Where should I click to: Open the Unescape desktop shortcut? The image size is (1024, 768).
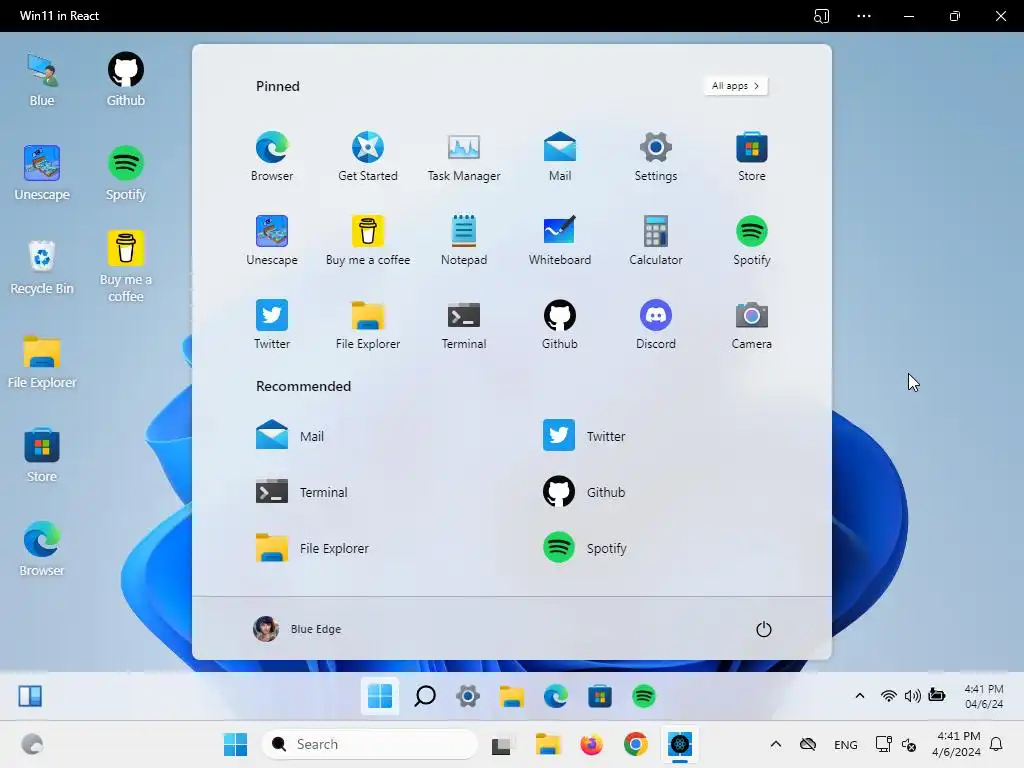(x=42, y=174)
